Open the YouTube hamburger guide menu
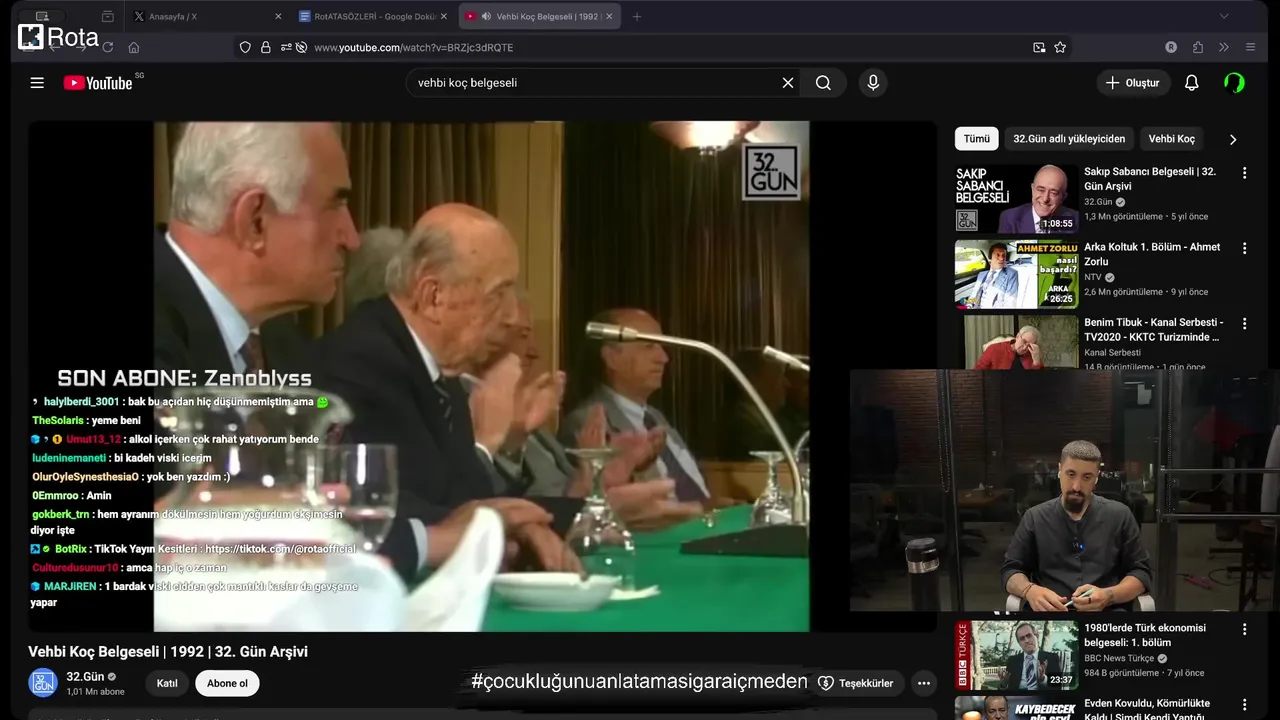 37,83
